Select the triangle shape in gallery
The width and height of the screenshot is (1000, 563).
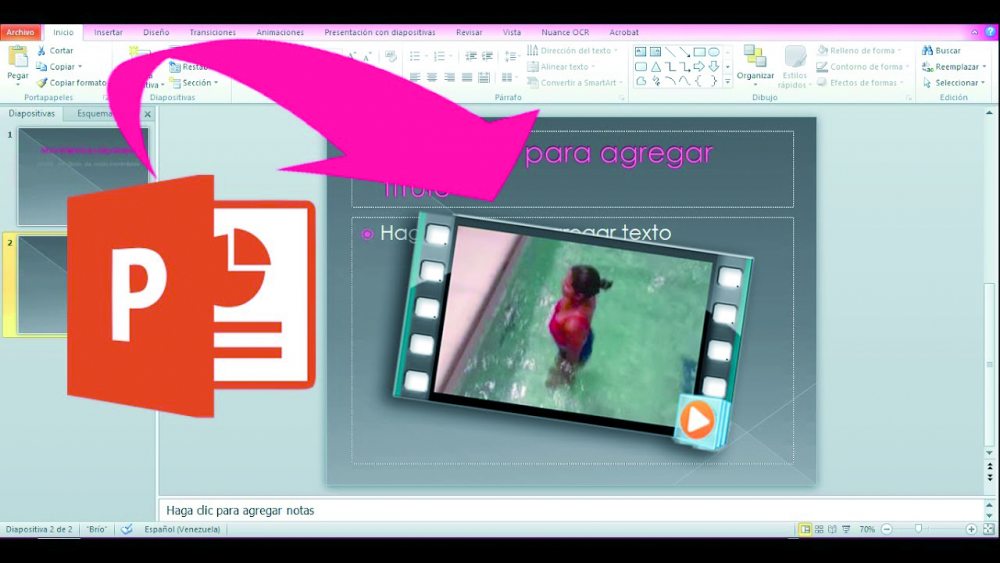coord(656,67)
